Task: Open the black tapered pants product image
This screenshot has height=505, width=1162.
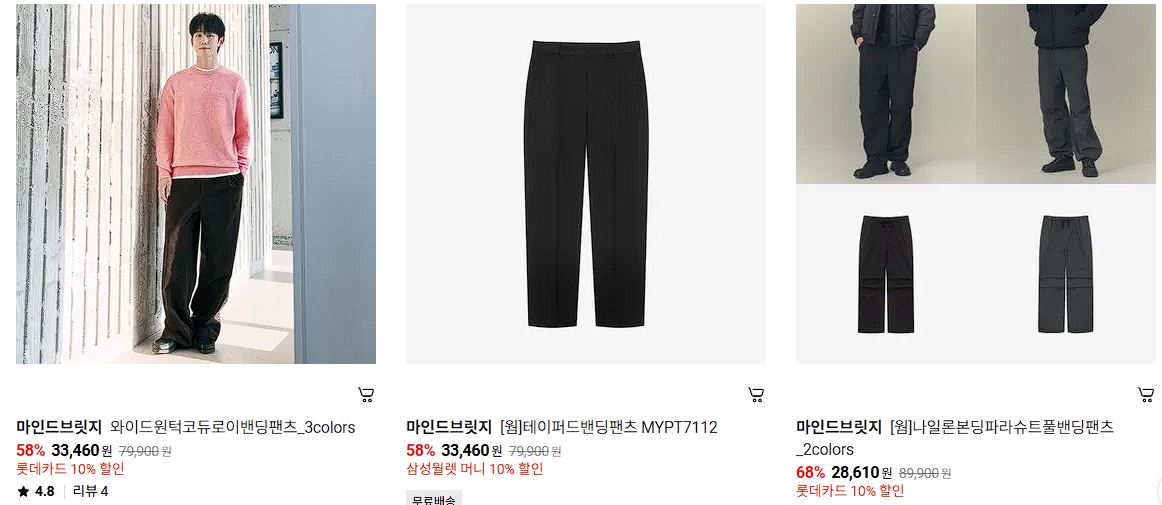Action: point(585,184)
